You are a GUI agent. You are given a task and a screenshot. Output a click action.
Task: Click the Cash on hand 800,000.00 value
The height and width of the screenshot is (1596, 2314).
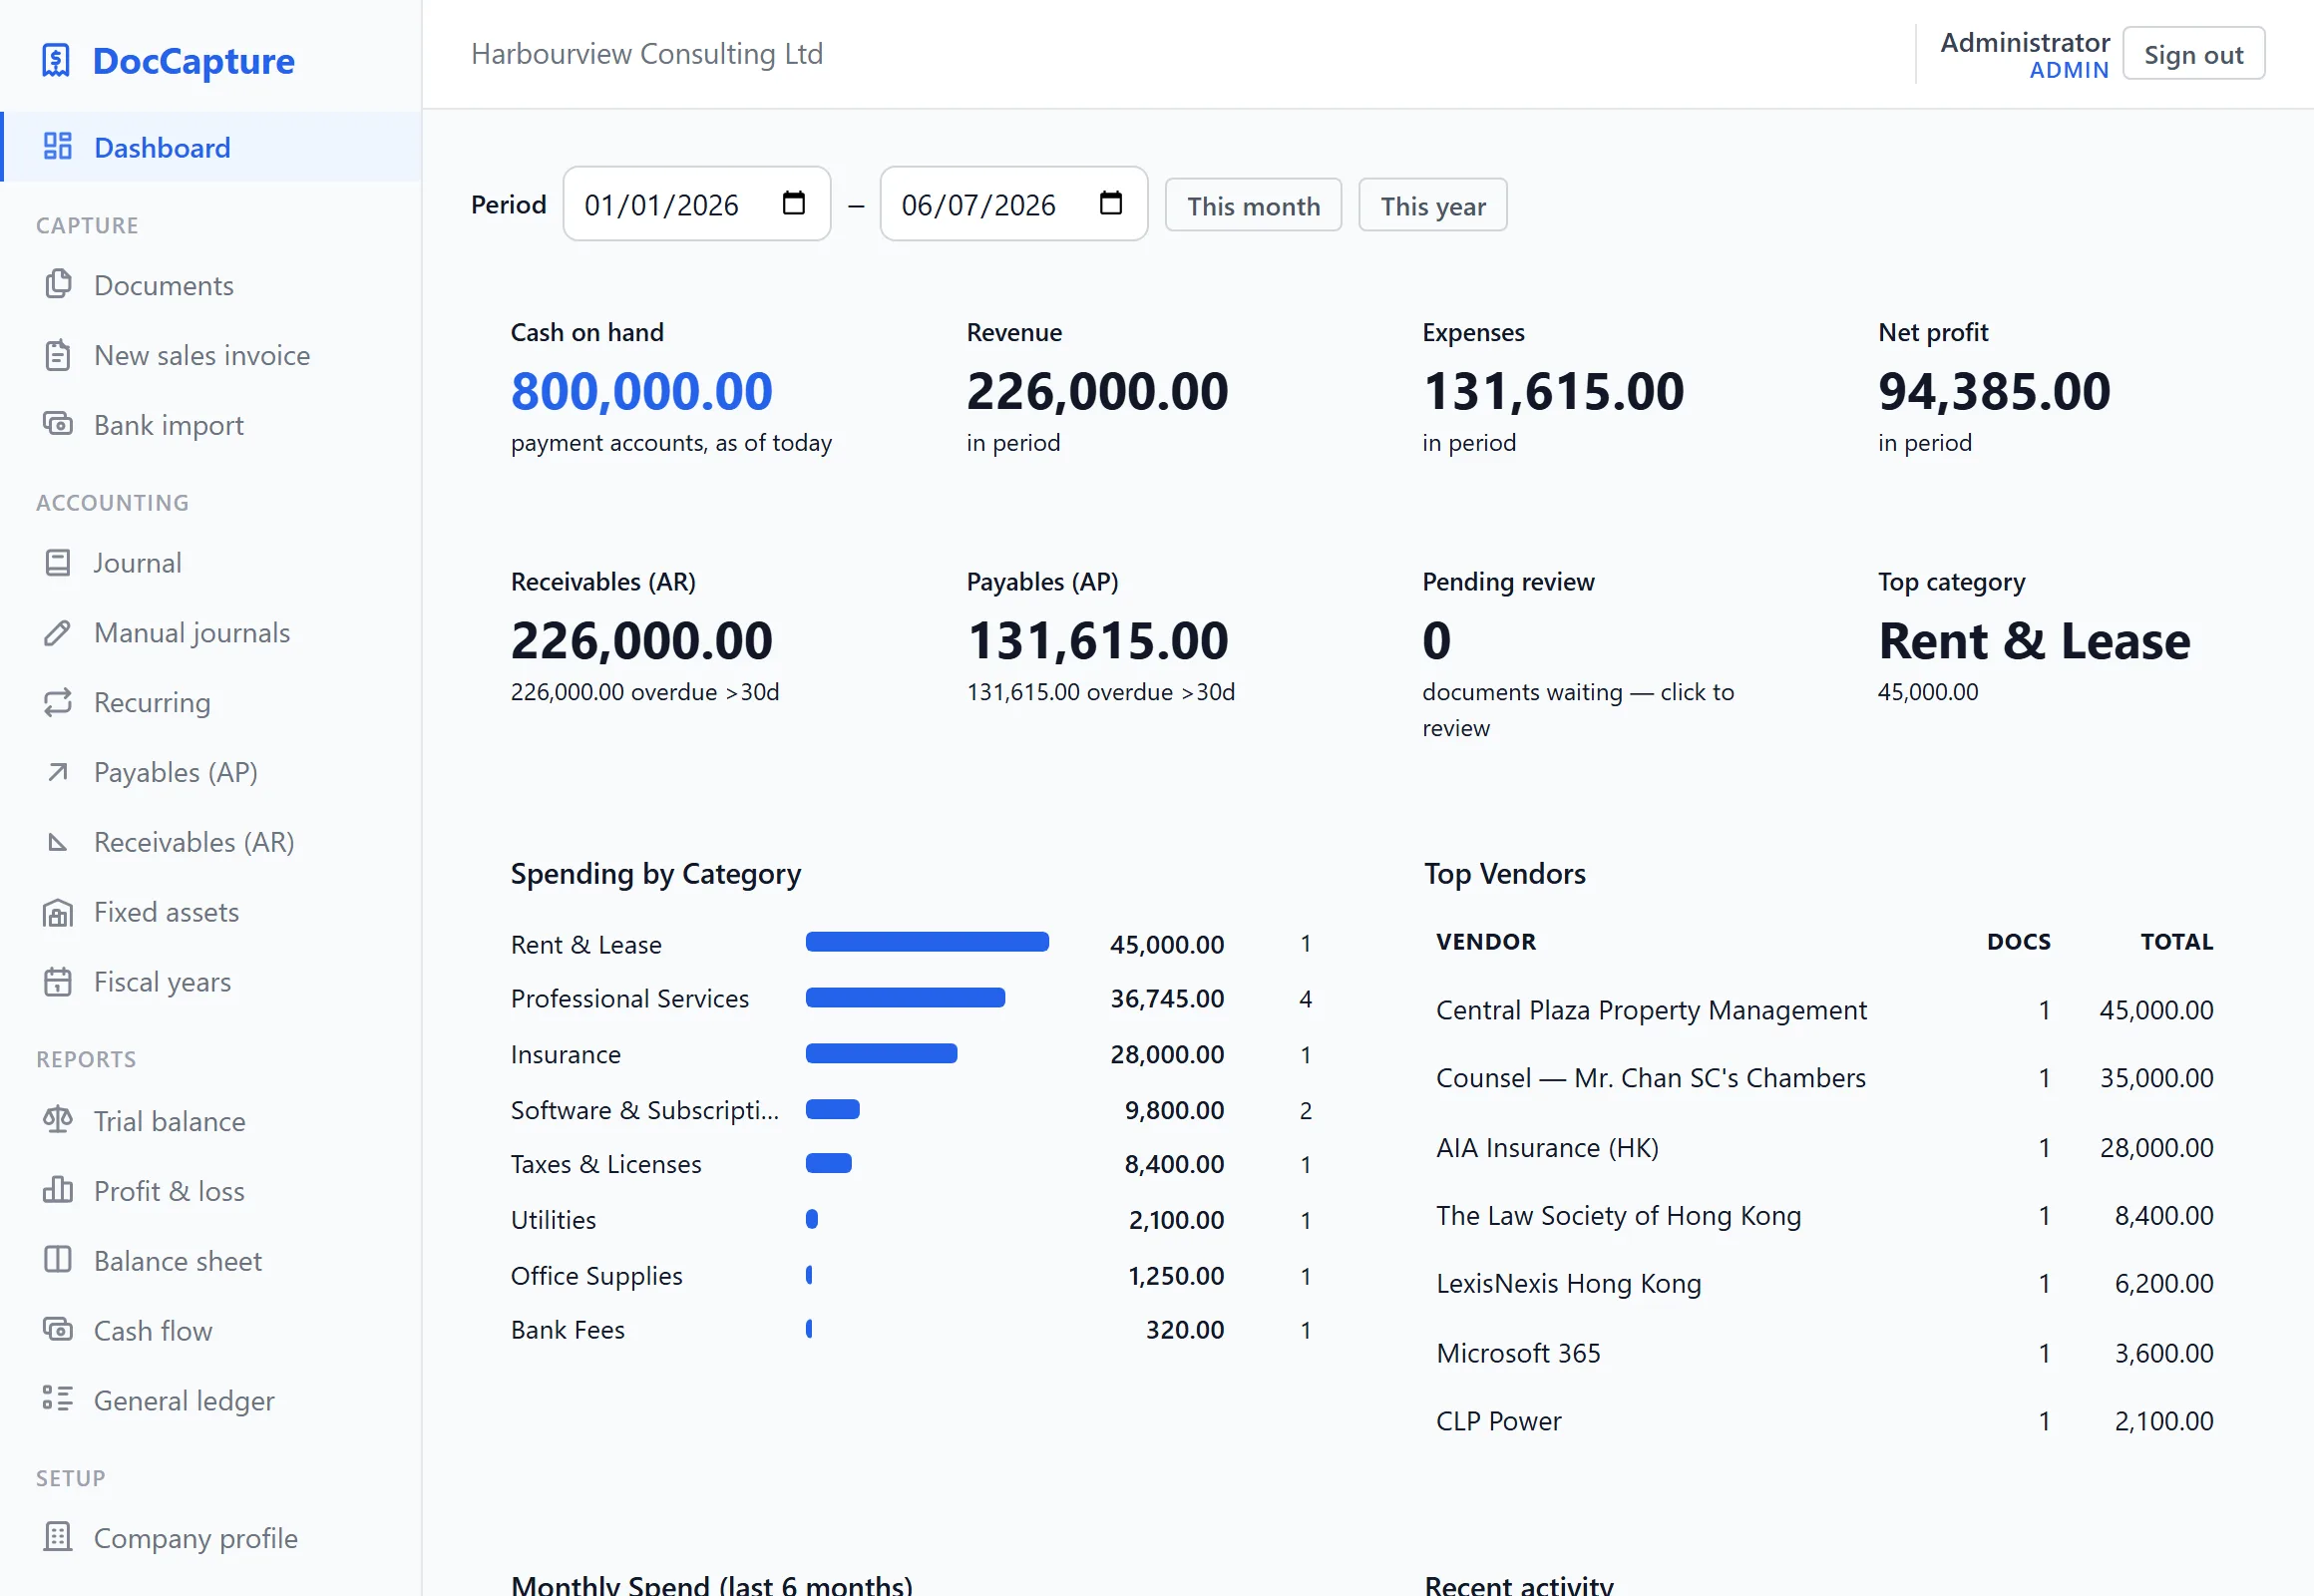tap(642, 391)
